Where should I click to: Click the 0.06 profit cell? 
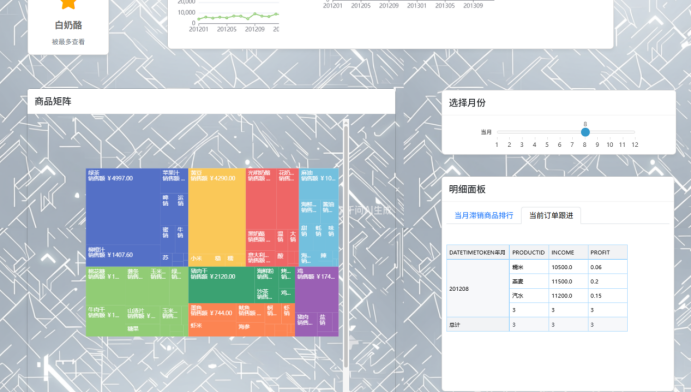[x=607, y=267]
